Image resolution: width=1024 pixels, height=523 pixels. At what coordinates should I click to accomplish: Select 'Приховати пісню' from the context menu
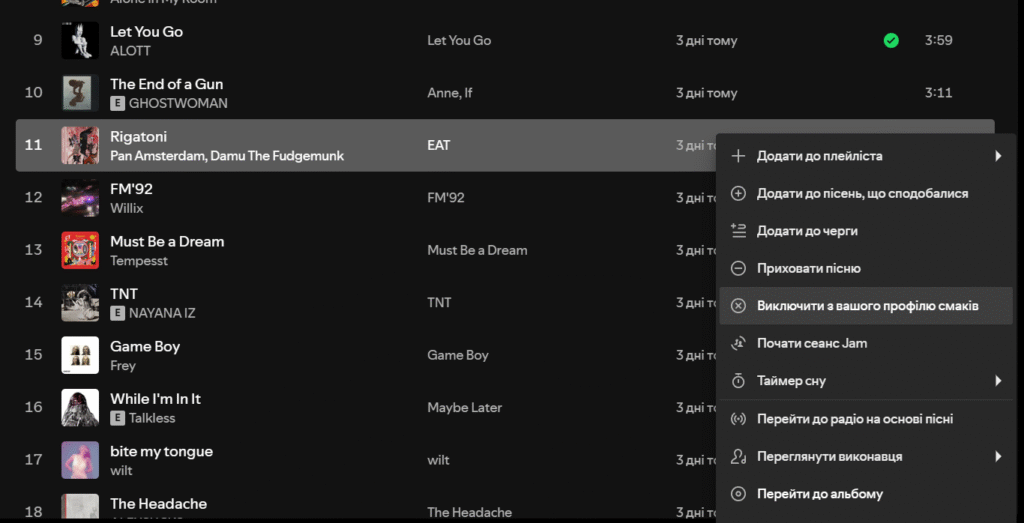click(x=808, y=268)
